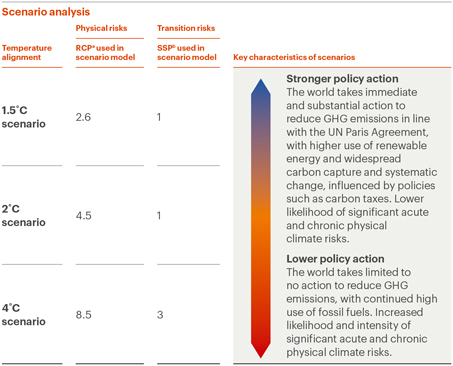Click the SSP value 3
This screenshot has width=453, height=366.
coord(160,314)
